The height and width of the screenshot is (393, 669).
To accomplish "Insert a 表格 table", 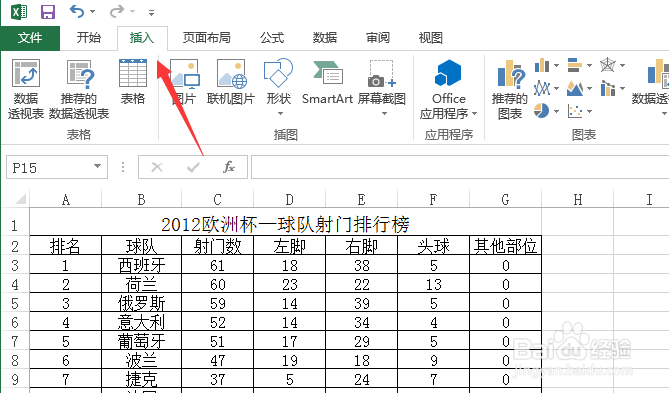I will 133,82.
